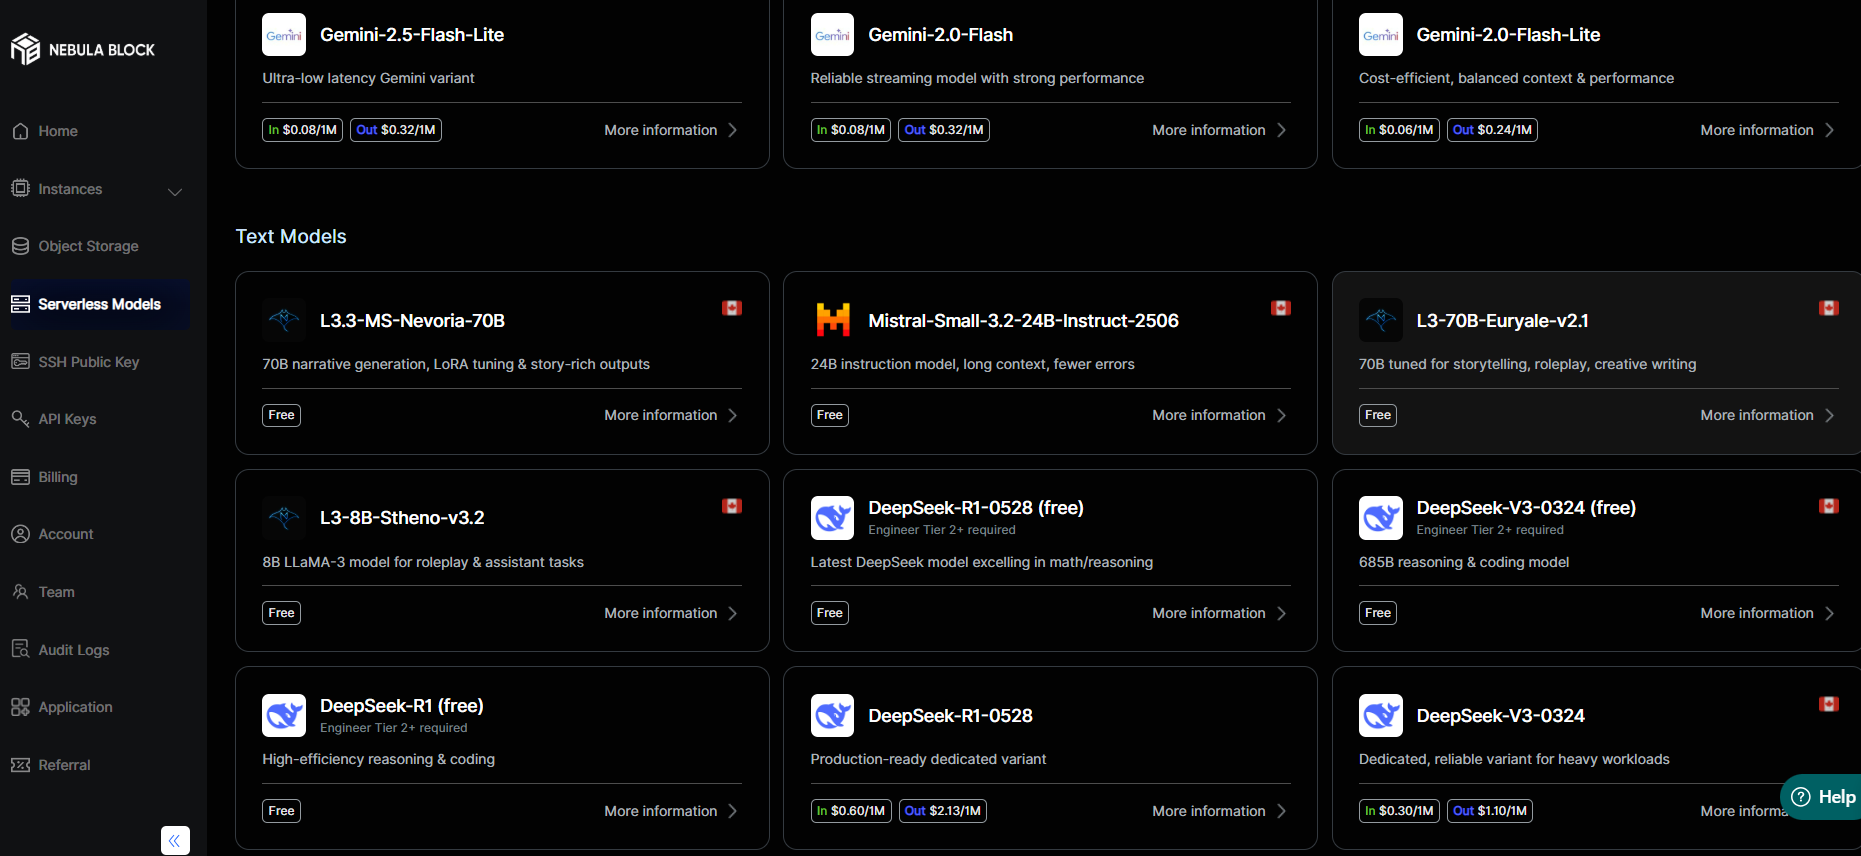Open More information for DeepSeek-R1 (free)

tap(670, 811)
